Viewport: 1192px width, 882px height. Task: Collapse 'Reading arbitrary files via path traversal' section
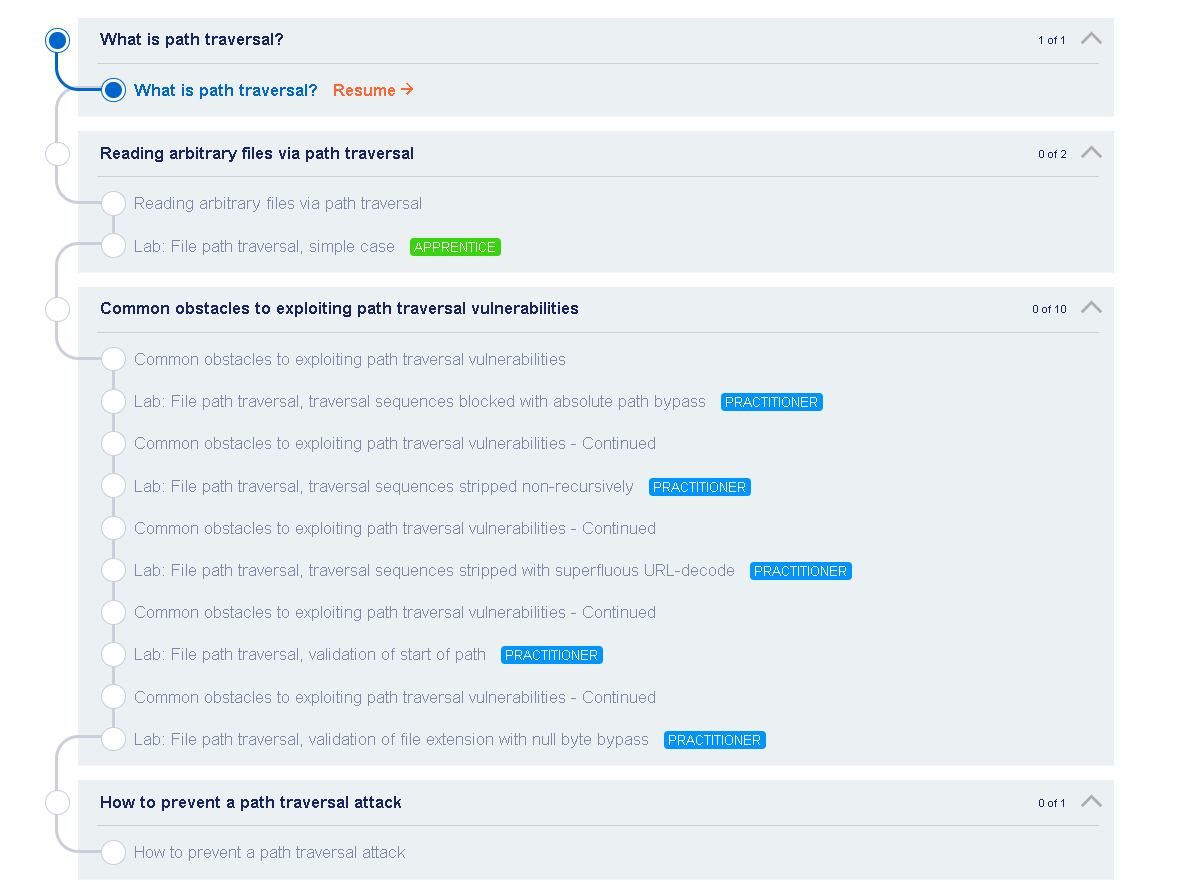coord(1091,153)
